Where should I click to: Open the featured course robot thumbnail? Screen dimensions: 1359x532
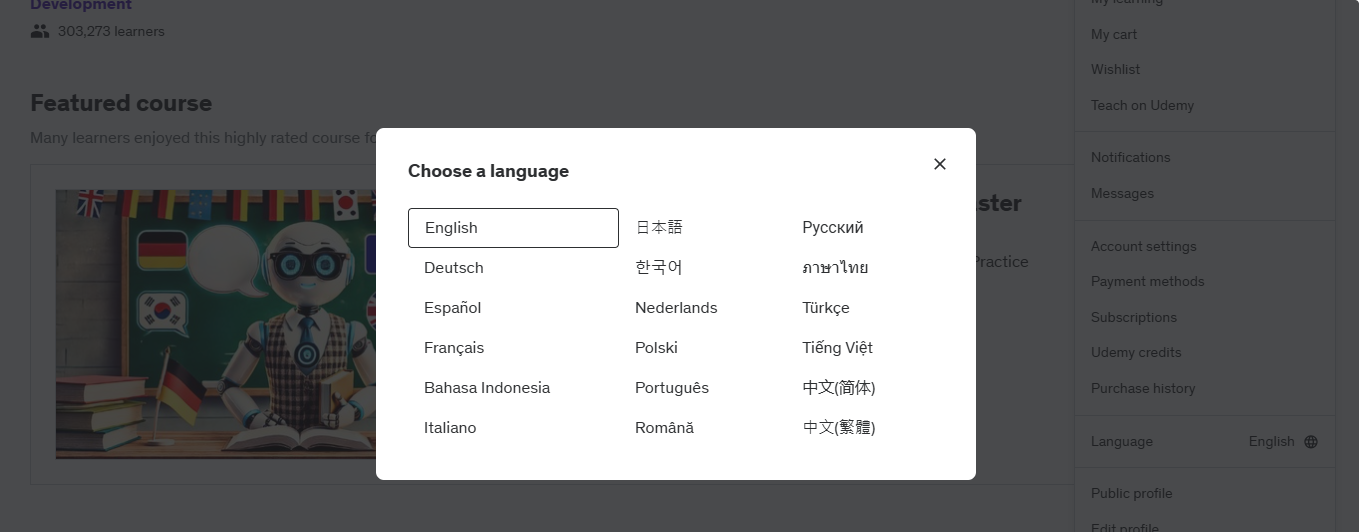(x=216, y=324)
